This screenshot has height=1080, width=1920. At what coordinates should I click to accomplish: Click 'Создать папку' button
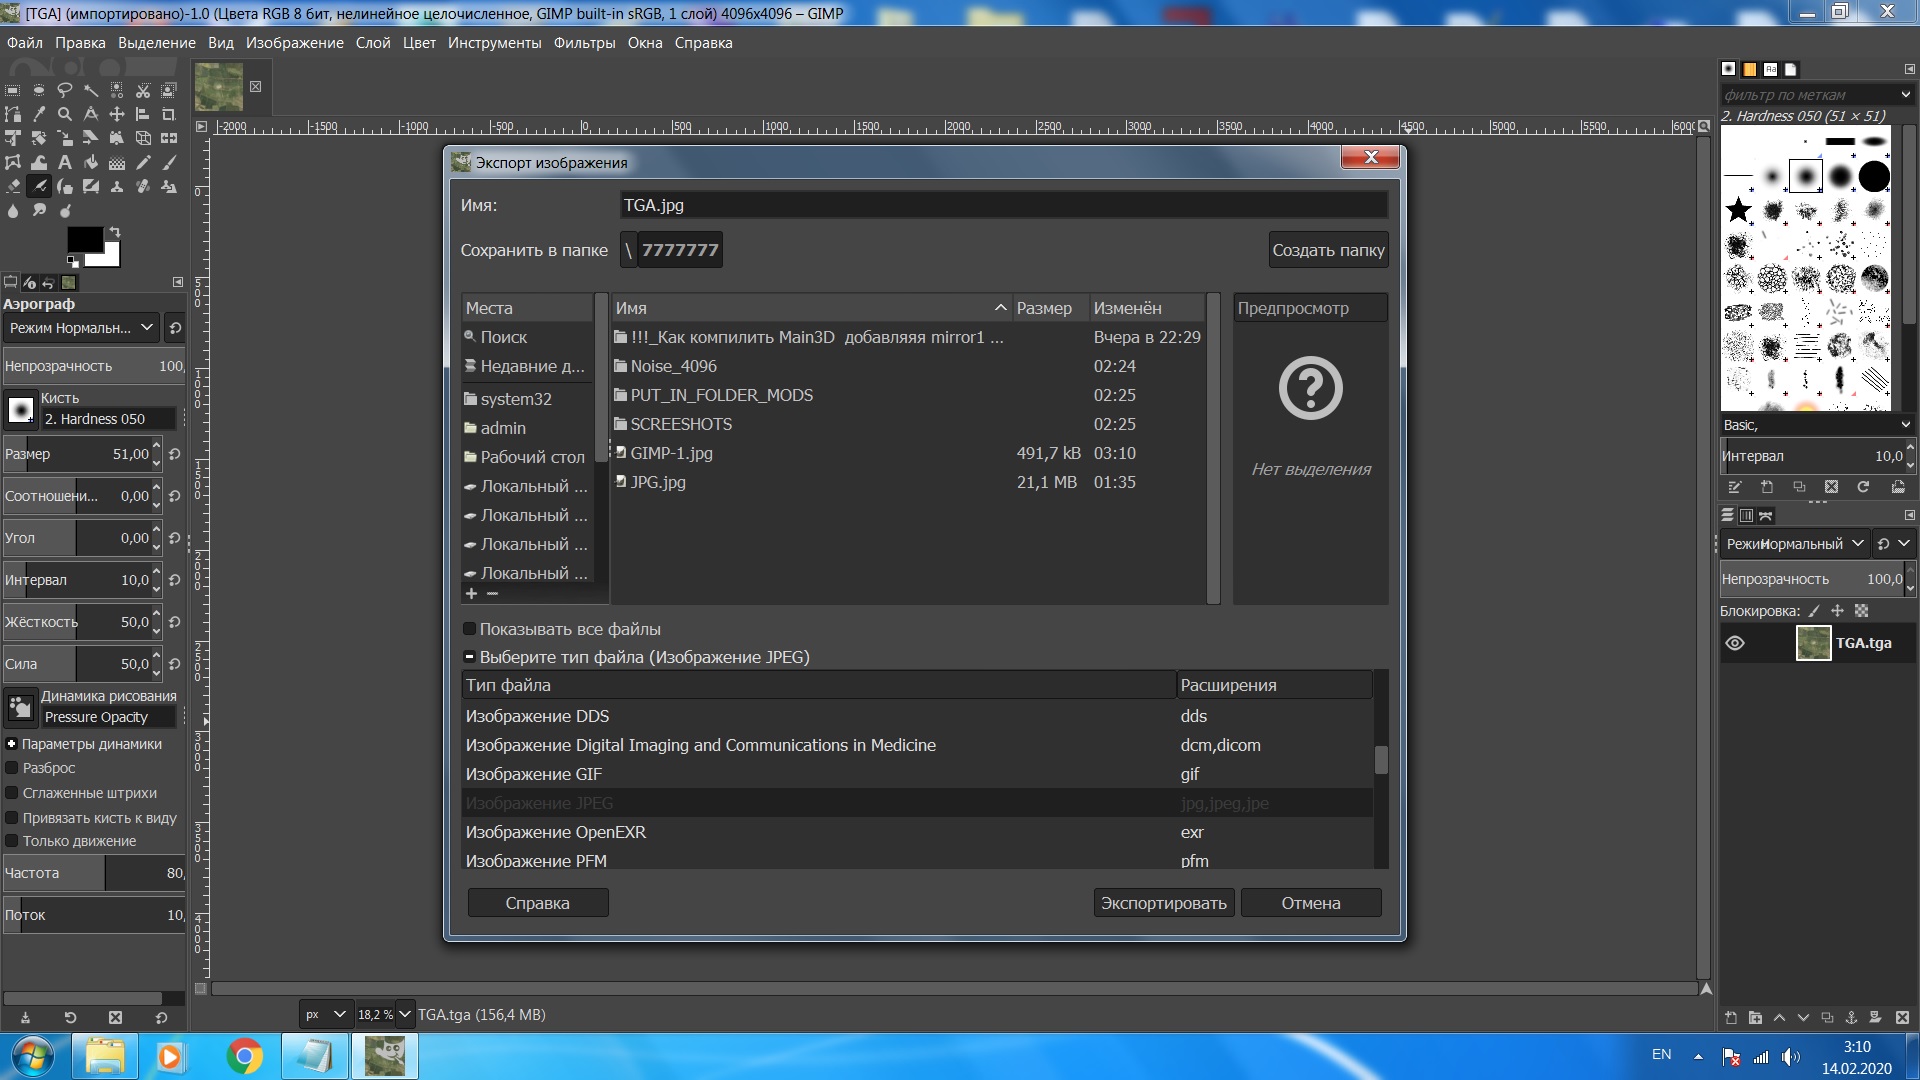1328,250
